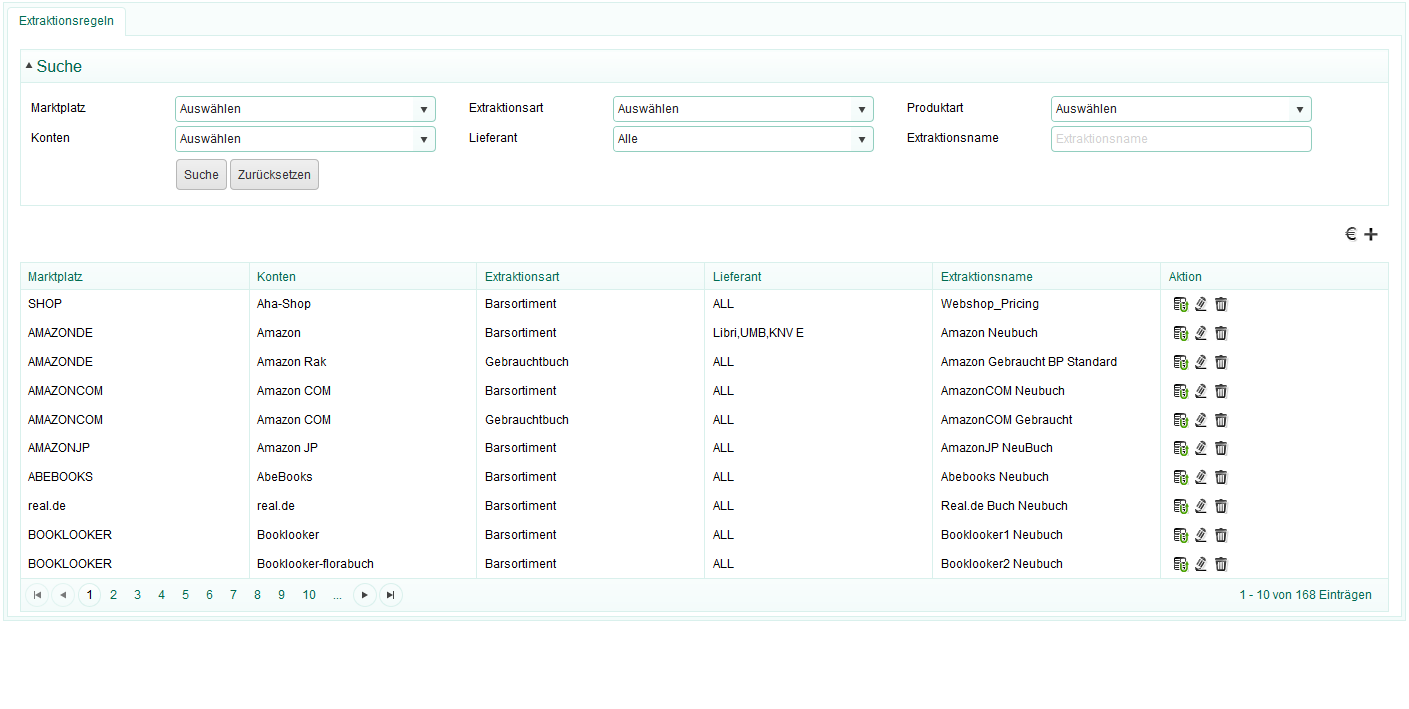The height and width of the screenshot is (709, 1409).
Task: Open the Extraktionsart dropdown in the search form
Action: pos(743,109)
